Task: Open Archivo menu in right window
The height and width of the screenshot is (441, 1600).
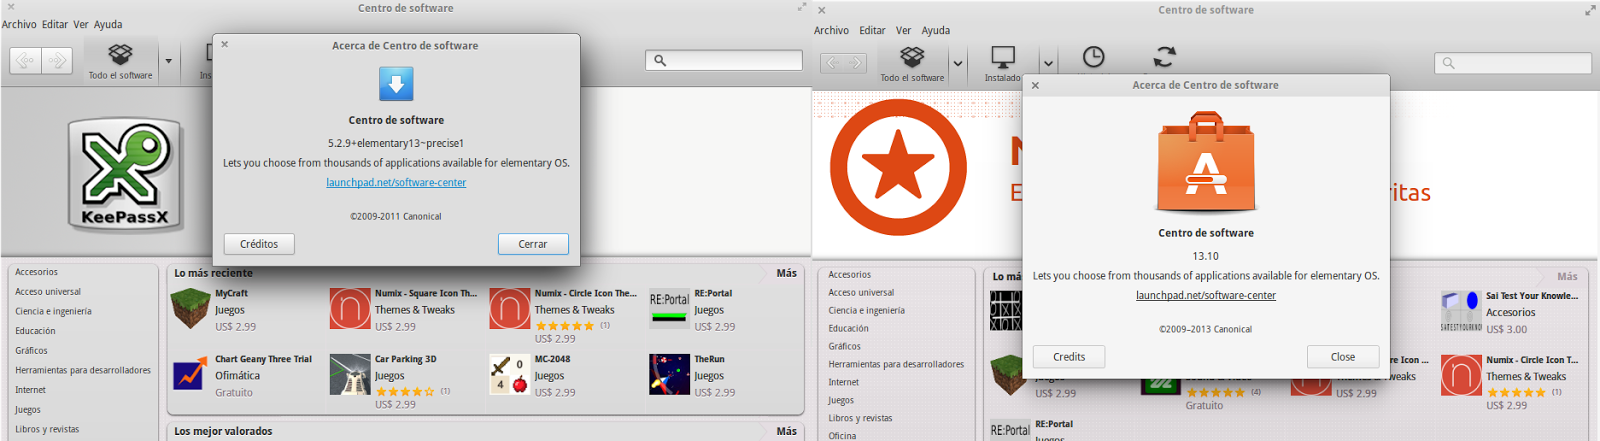Action: (x=831, y=30)
